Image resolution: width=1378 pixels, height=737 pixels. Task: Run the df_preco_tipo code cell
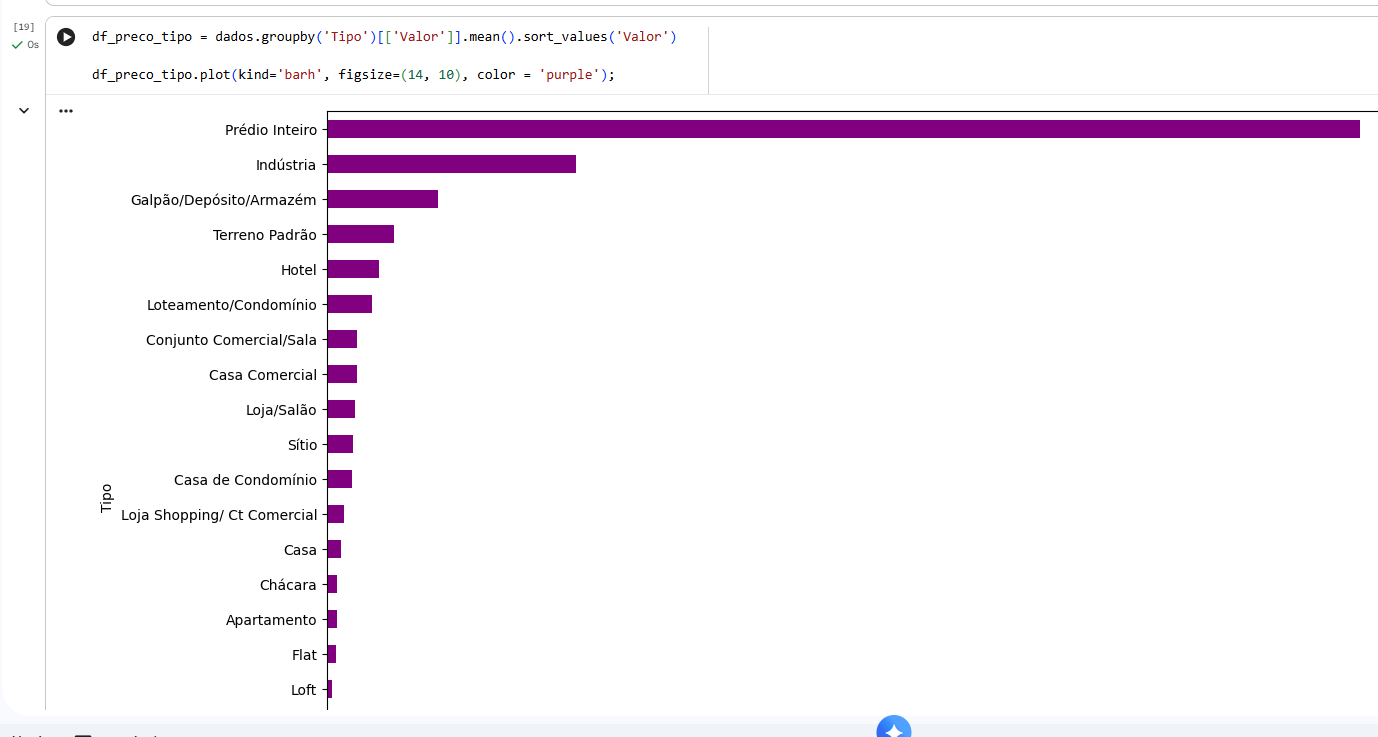(x=66, y=37)
